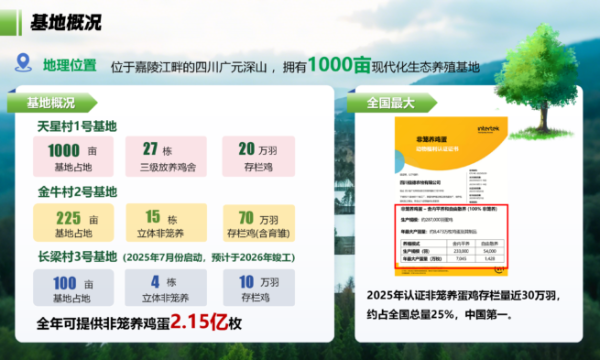Click the 长梁村3号基地 heading
The width and height of the screenshot is (600, 360).
(x=77, y=257)
